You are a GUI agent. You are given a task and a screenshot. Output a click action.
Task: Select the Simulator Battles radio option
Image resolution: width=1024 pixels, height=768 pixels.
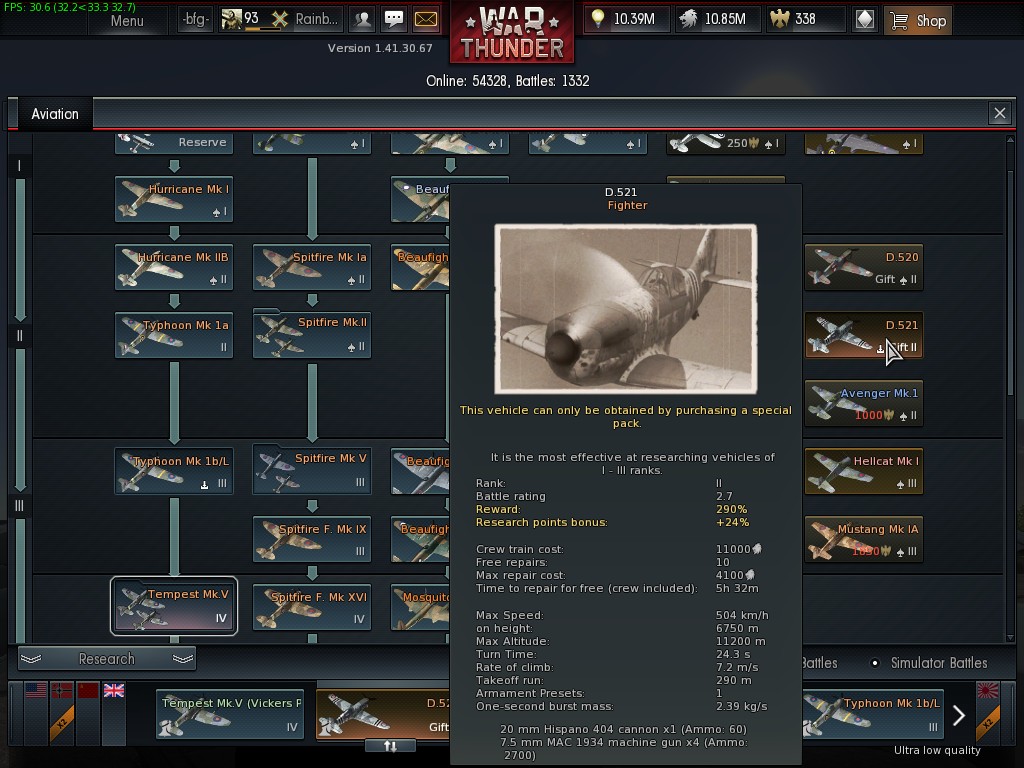(x=875, y=663)
